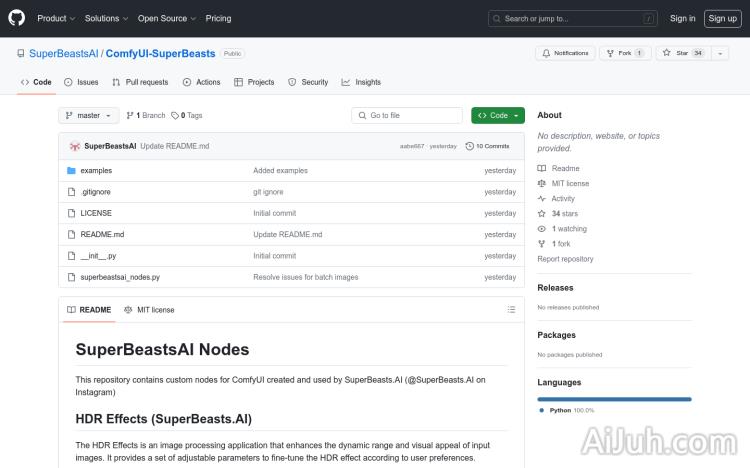Expand the green Code dropdown
The height and width of the screenshot is (468, 750).
pos(498,116)
